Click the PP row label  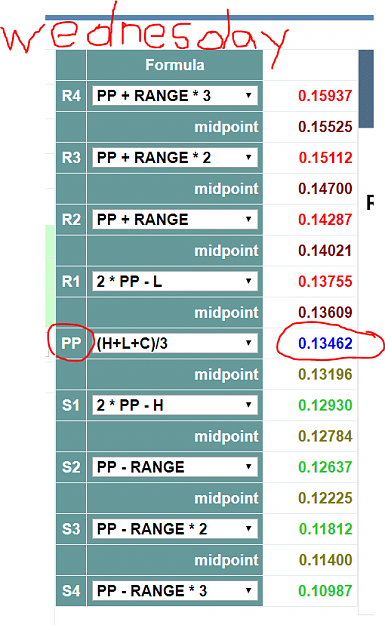(x=71, y=343)
